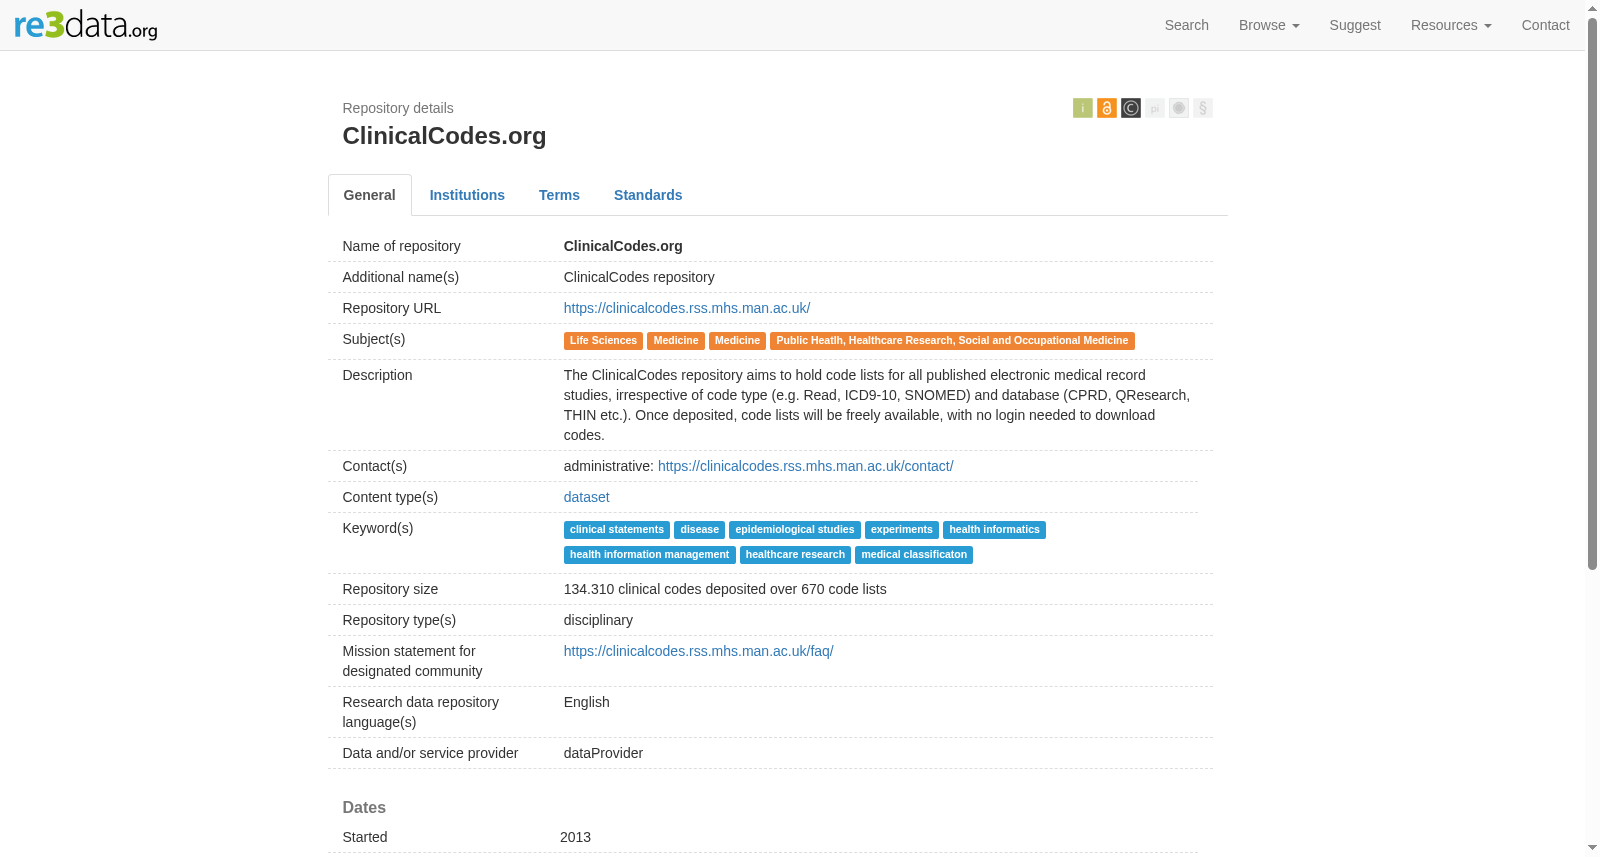Click the dark copyright license badge icon
This screenshot has width=1600, height=857.
click(1131, 108)
